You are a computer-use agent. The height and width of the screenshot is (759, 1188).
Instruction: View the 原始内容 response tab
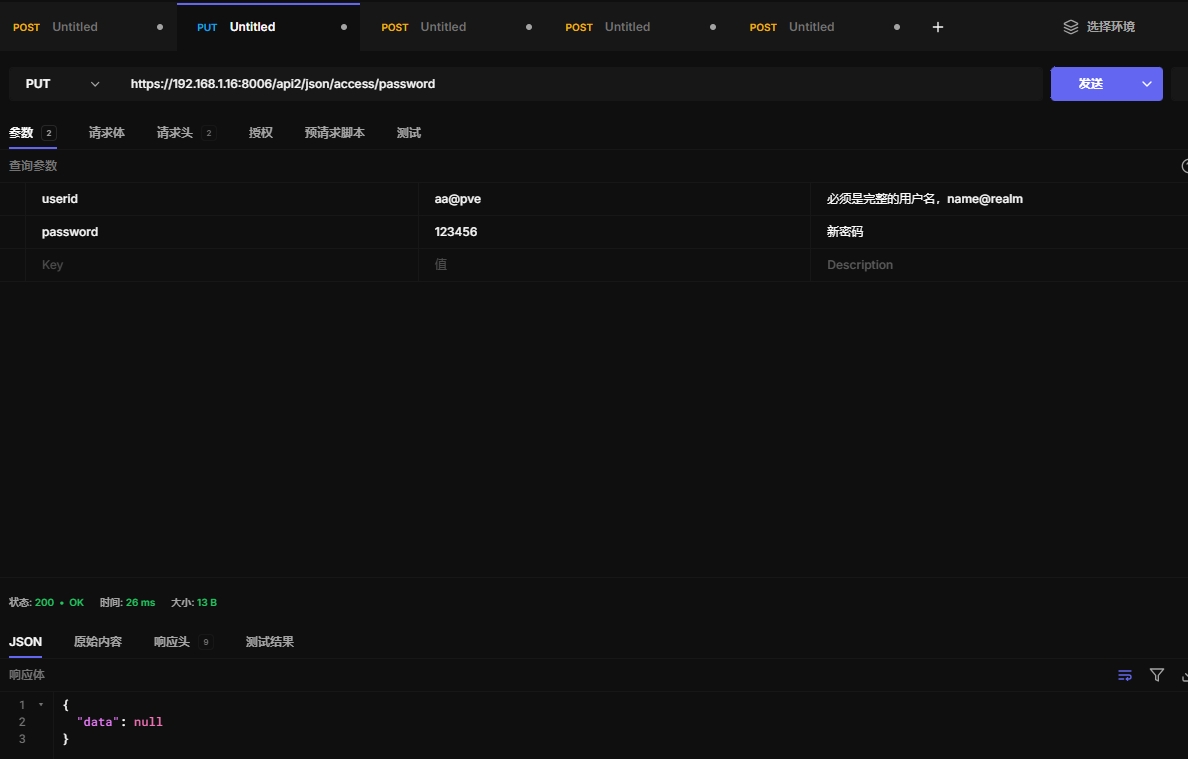(98, 642)
